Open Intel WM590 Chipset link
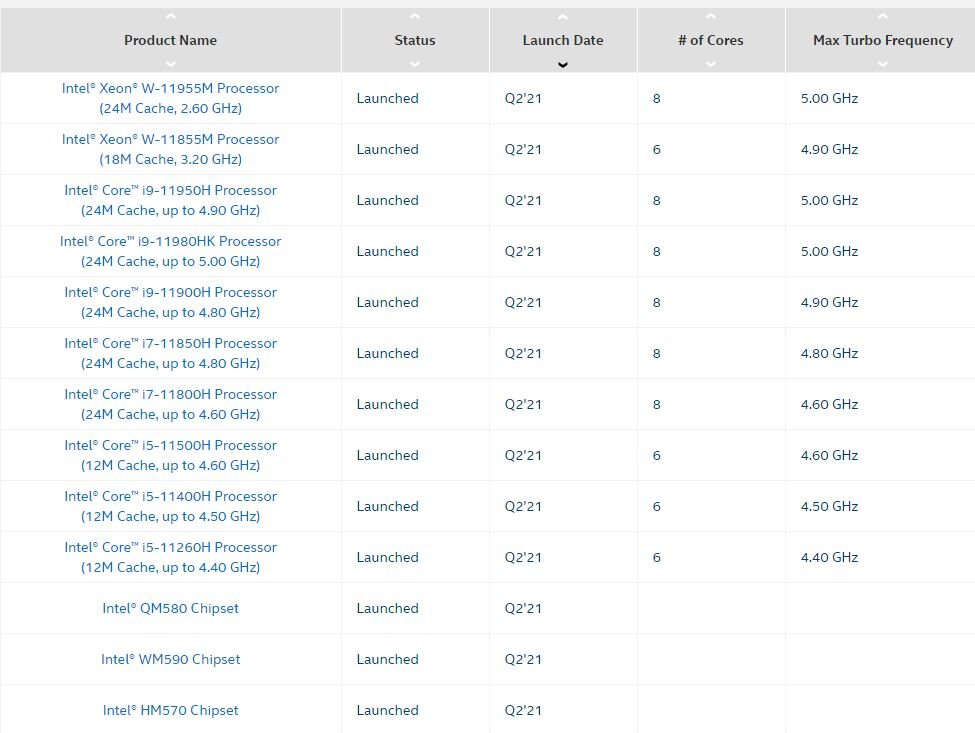The width and height of the screenshot is (975, 733). coord(170,659)
